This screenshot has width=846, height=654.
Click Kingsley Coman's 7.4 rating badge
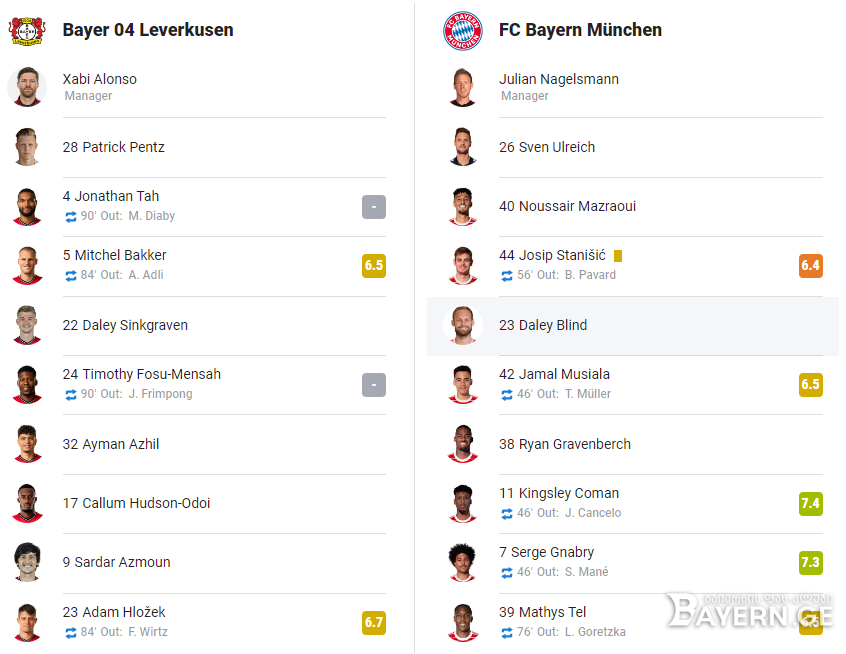point(810,503)
